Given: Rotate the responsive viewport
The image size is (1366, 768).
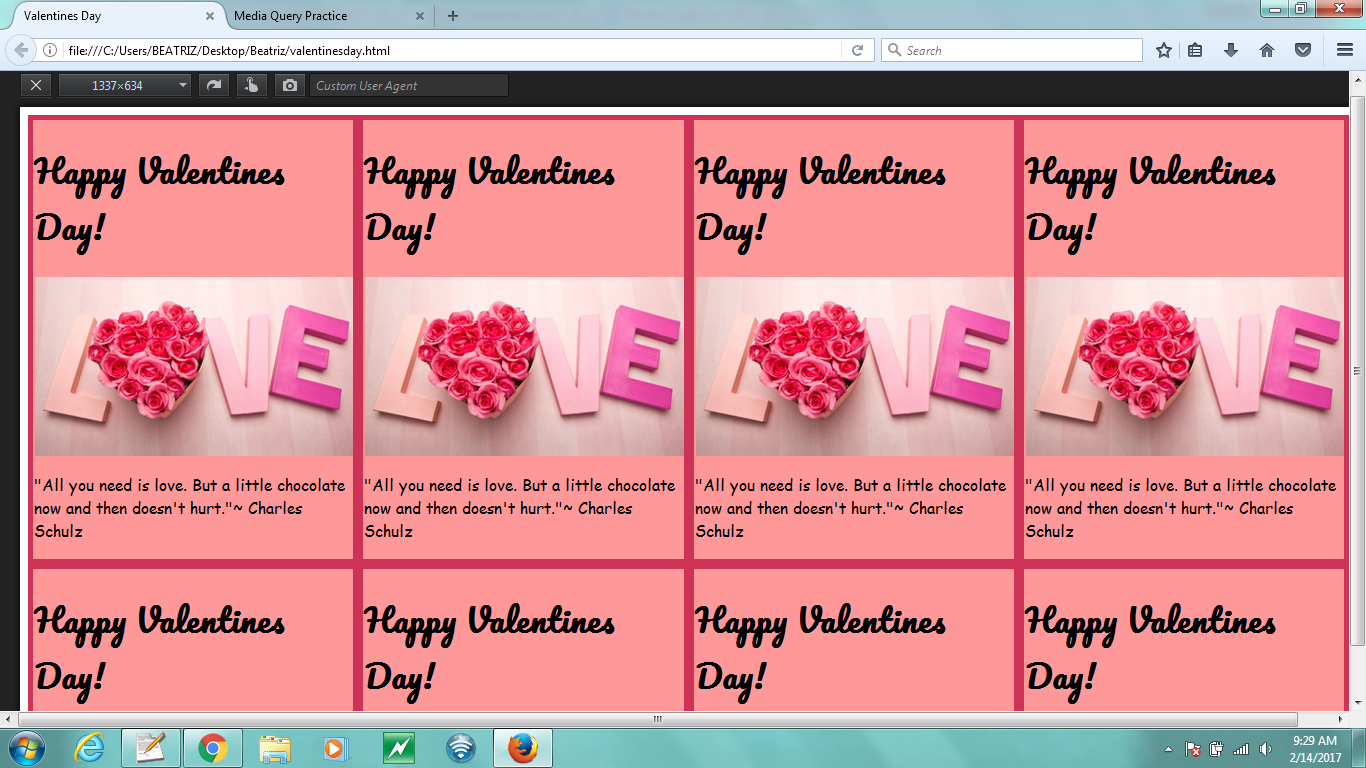Looking at the screenshot, I should [x=213, y=86].
